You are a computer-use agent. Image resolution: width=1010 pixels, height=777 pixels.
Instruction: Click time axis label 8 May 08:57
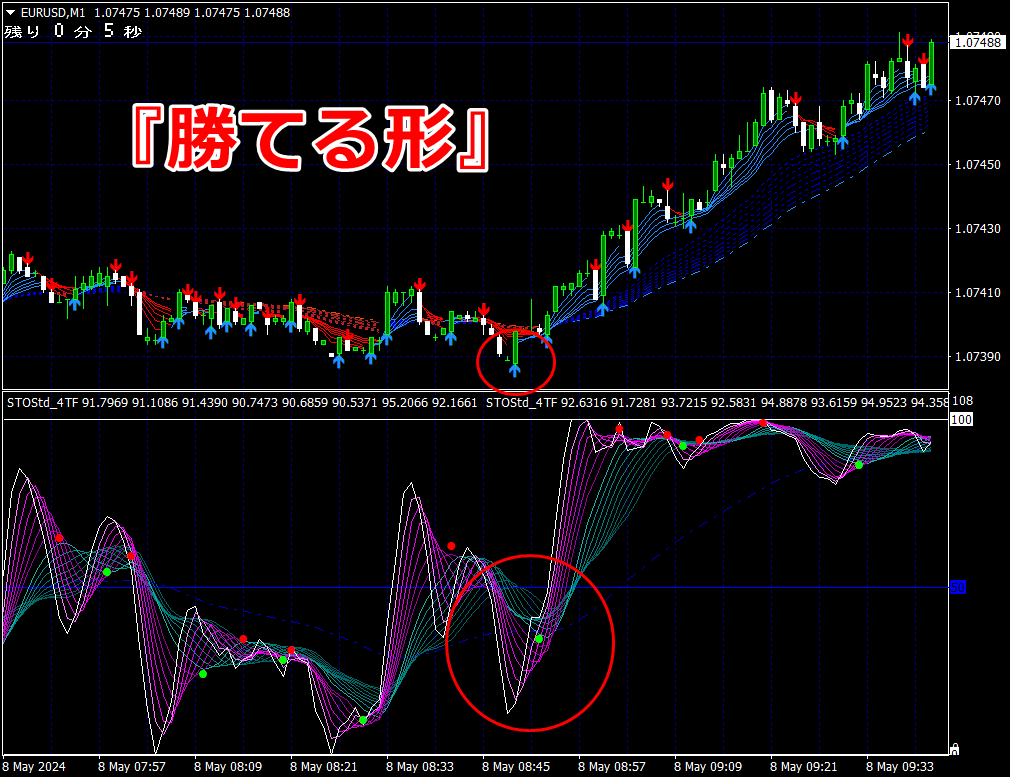tap(612, 767)
